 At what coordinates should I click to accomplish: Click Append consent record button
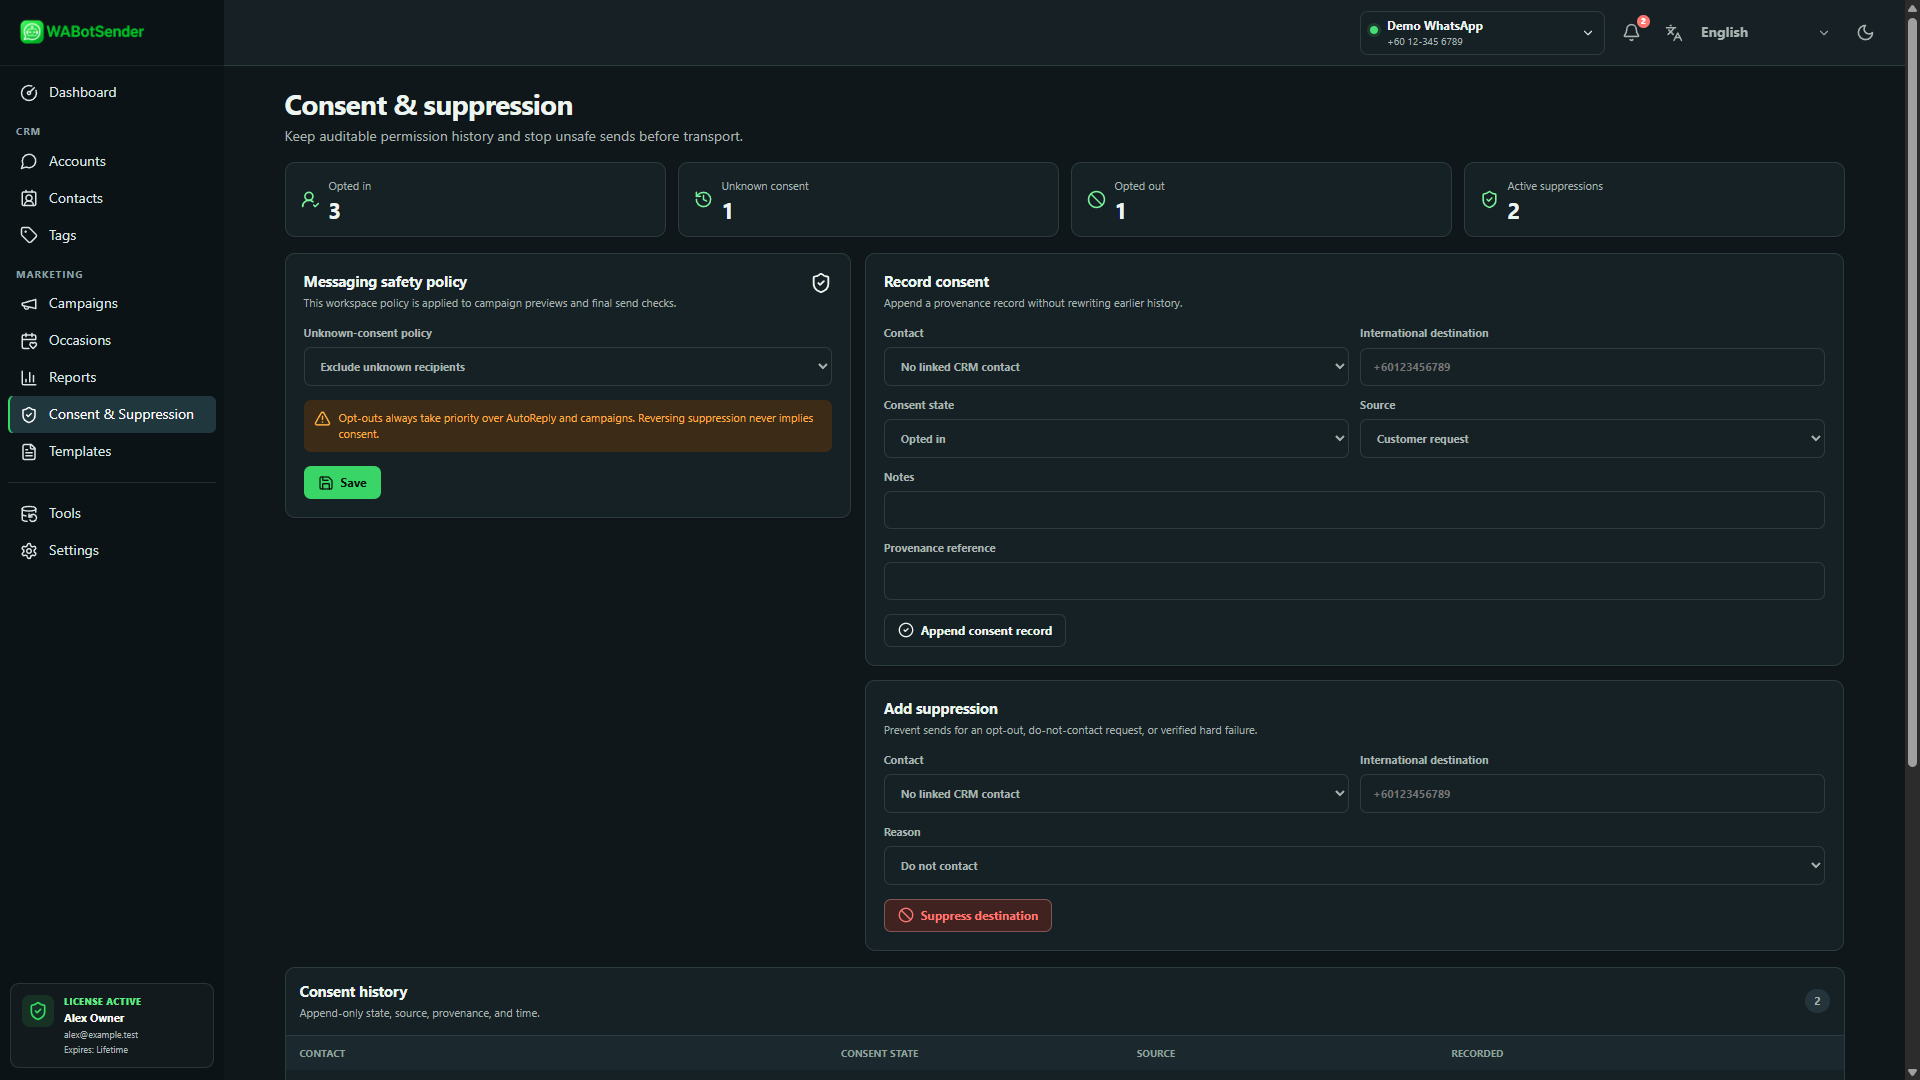(975, 631)
